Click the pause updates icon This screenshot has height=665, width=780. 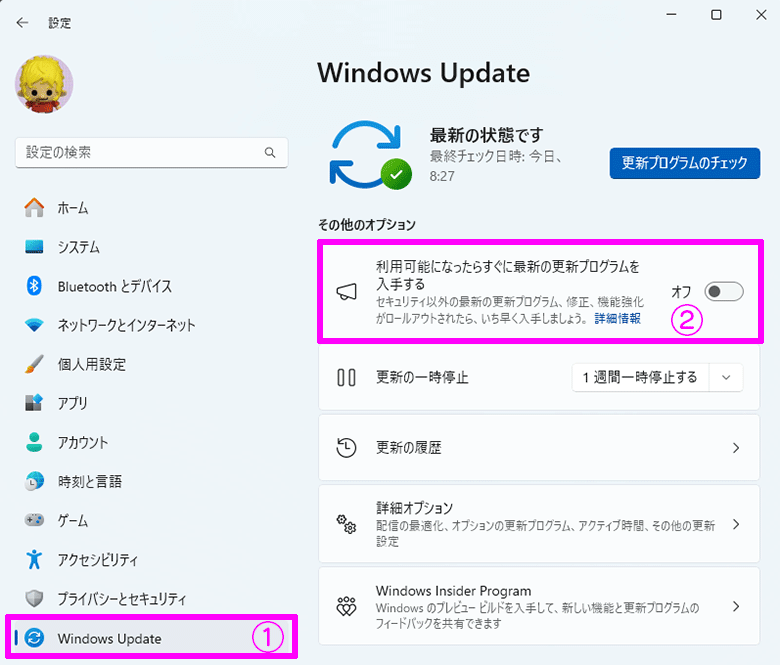pos(346,378)
